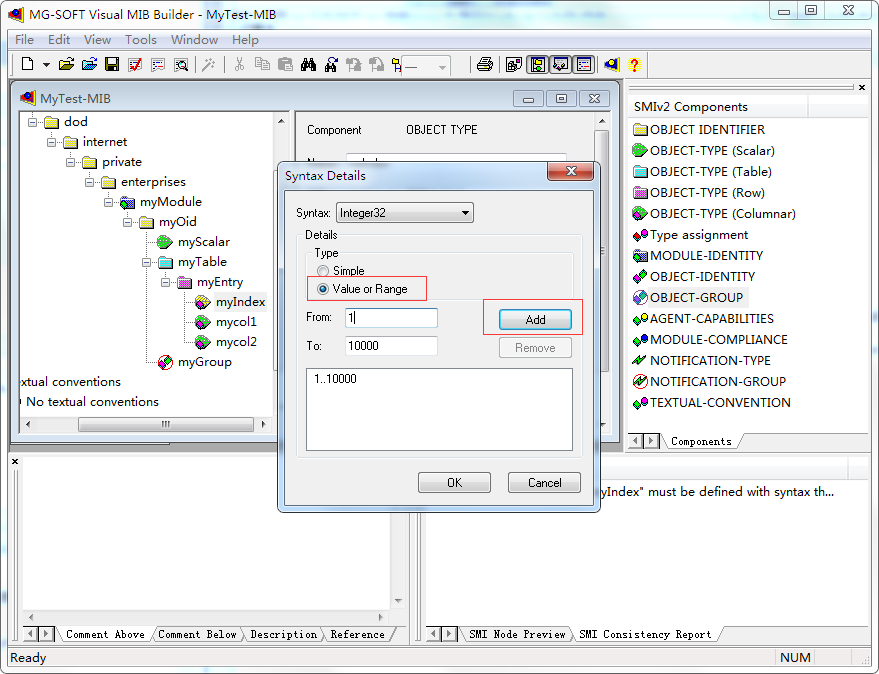This screenshot has height=674, width=879.
Task: Click the binoculars Find icon
Action: point(308,65)
